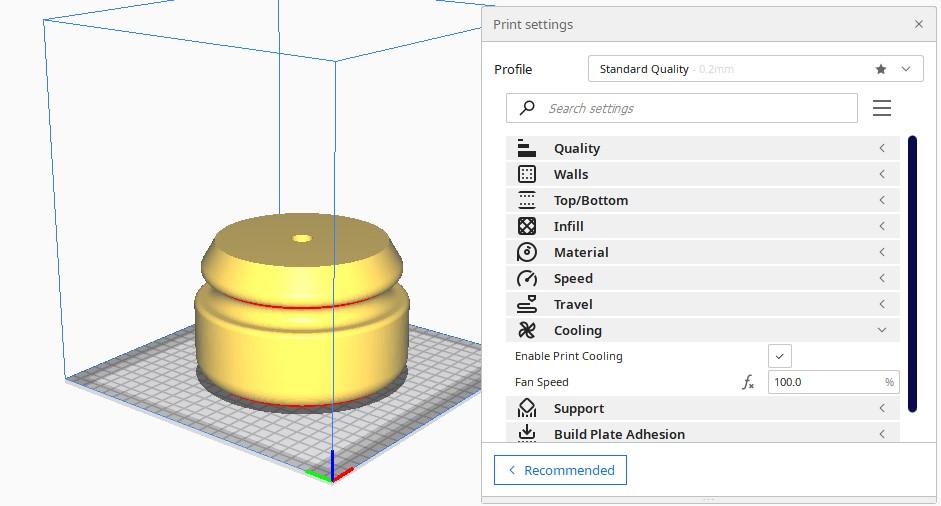941x506 pixels.
Task: Expand the Travel section chevron
Action: (x=882, y=304)
